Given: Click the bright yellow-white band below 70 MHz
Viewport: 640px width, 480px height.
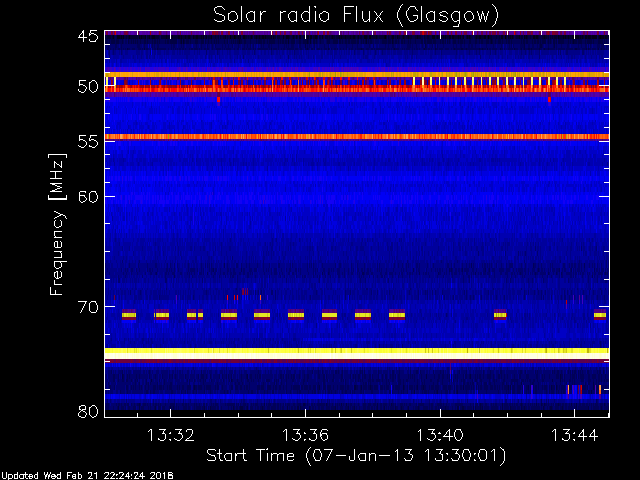Looking at the screenshot, I should click(357, 353).
